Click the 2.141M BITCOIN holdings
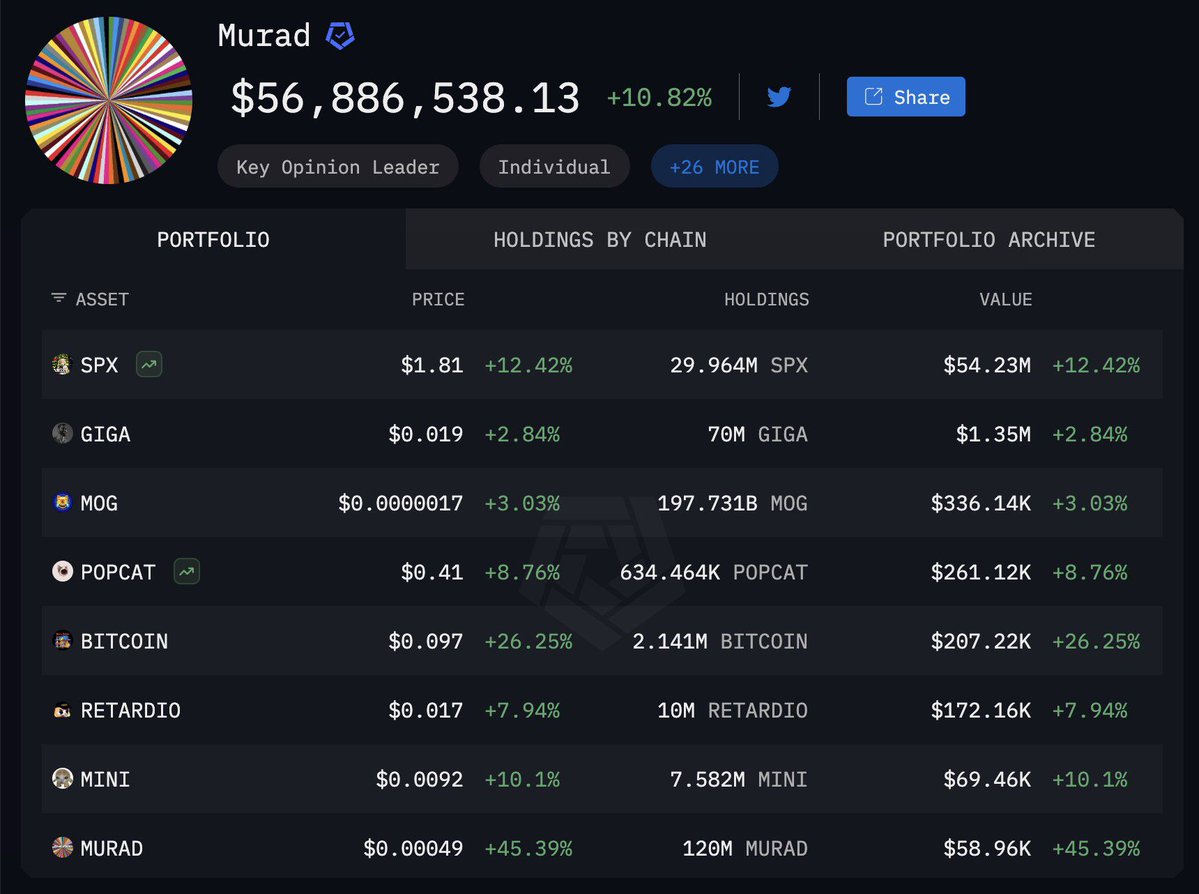Image resolution: width=1199 pixels, height=894 pixels. tap(720, 641)
